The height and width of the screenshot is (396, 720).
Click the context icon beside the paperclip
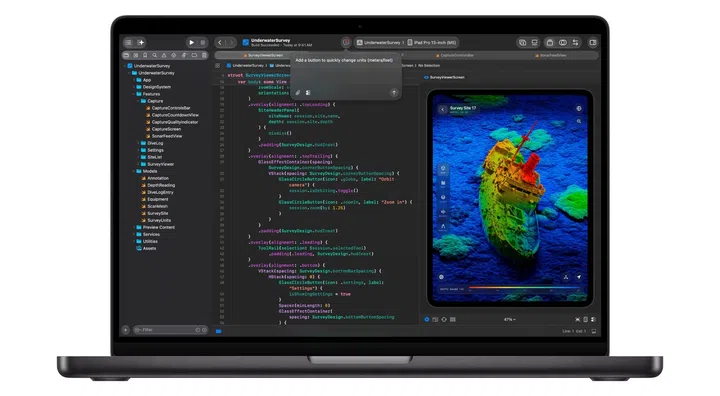(x=308, y=93)
